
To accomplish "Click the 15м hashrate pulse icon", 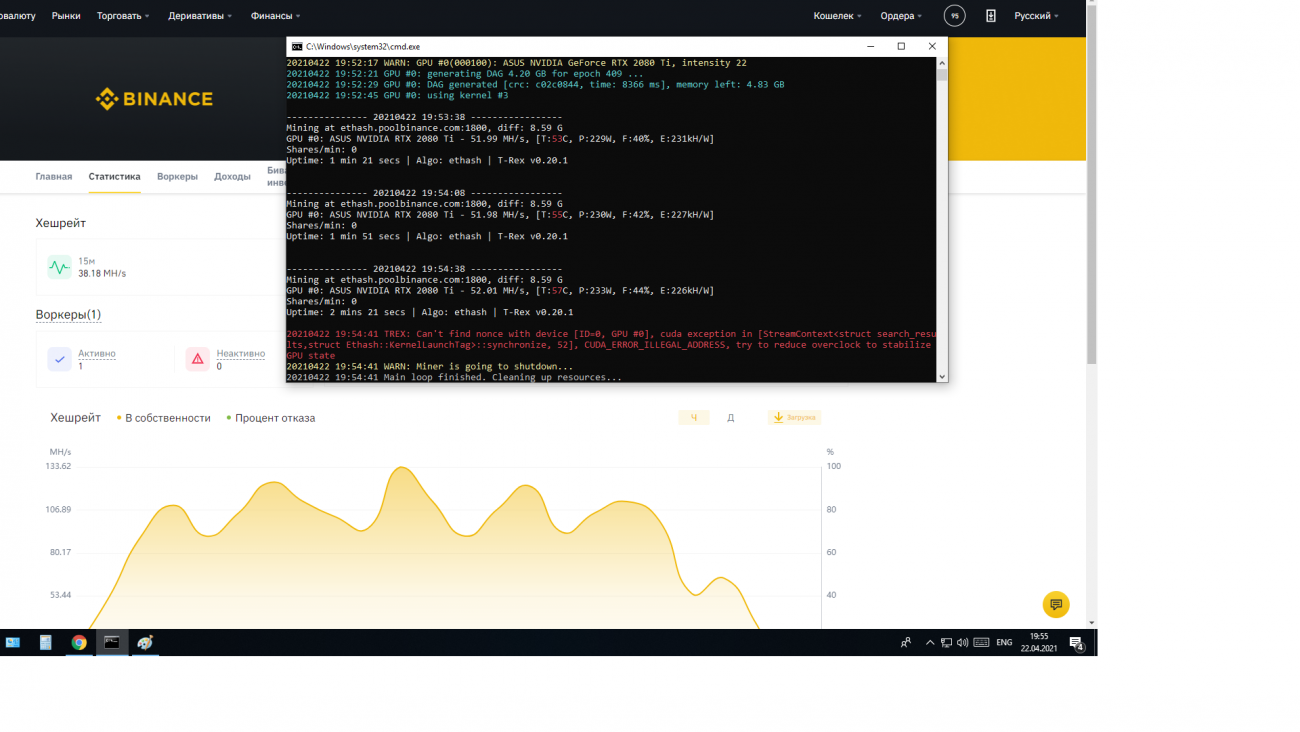I will coord(59,267).
